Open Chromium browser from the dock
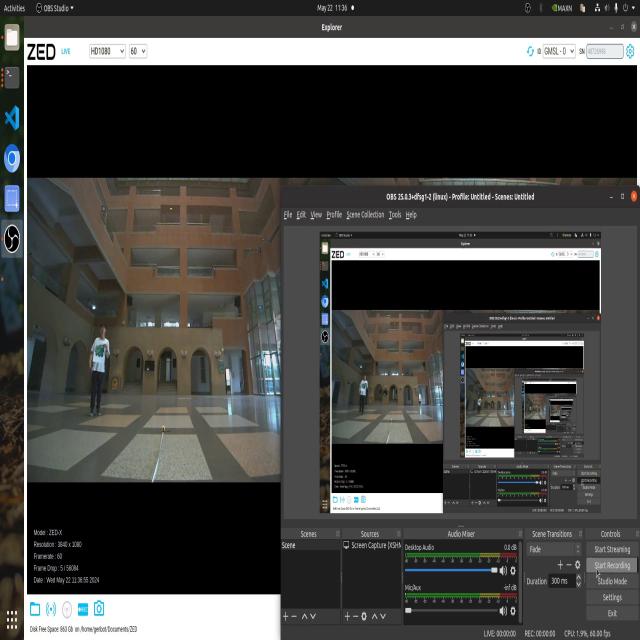Viewport: 640px width, 640px height. coord(12,158)
